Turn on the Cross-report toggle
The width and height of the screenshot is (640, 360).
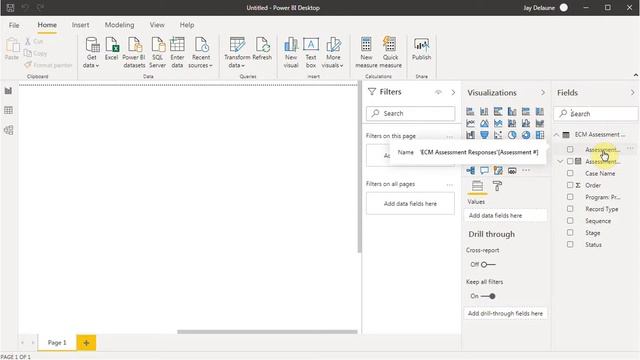click(x=488, y=264)
